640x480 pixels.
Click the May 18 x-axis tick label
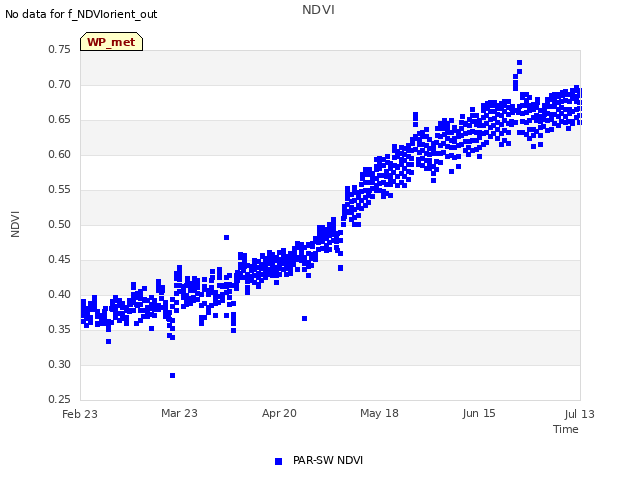coord(379,413)
